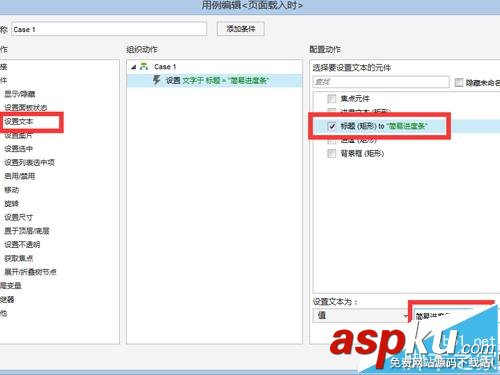The height and width of the screenshot is (375, 500).
Task: Click the Case 1 icon in 组织动作
Action: pos(144,66)
